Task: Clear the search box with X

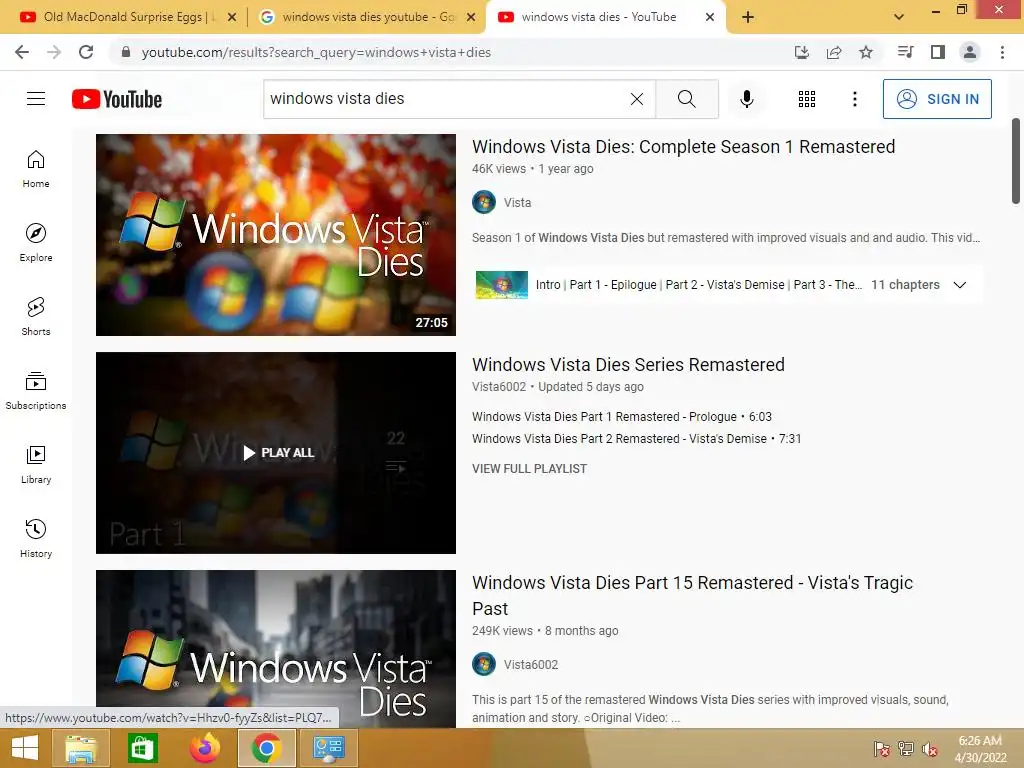Action: pos(637,99)
